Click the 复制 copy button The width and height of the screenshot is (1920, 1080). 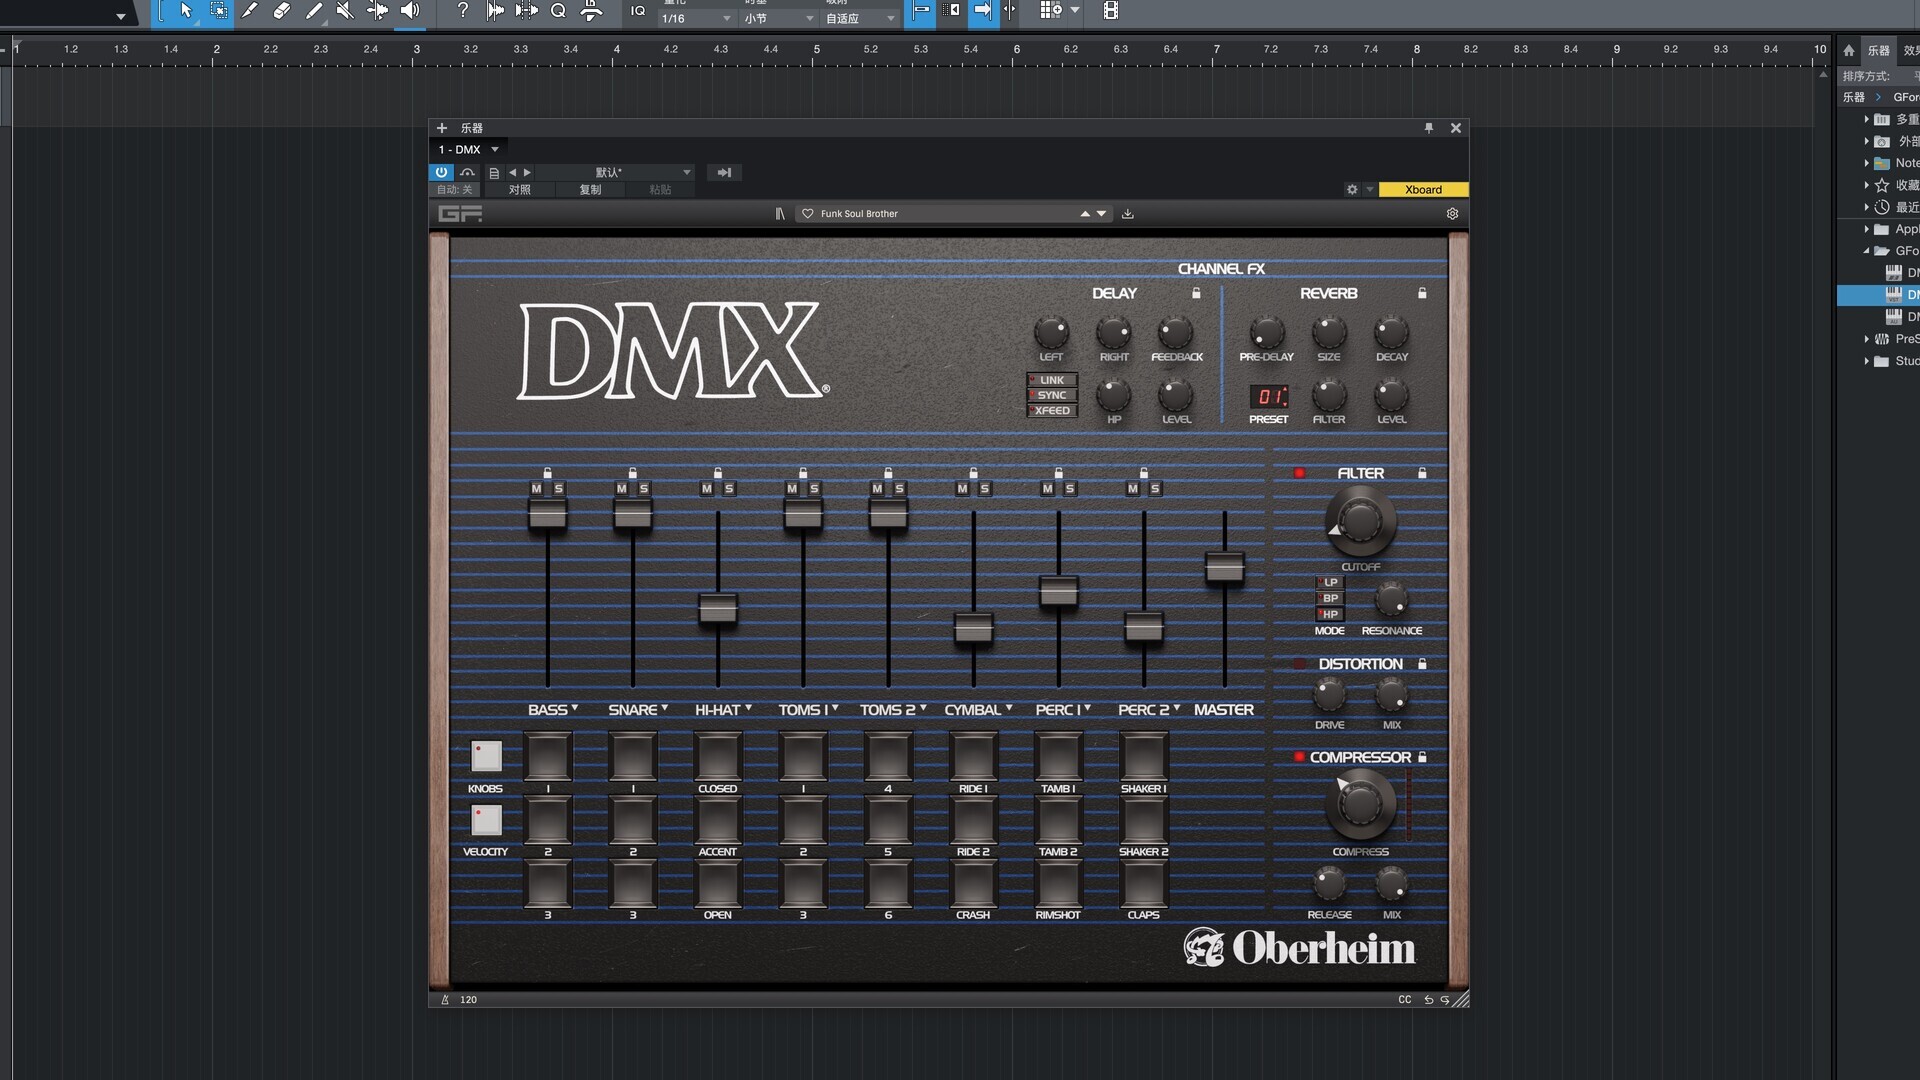pos(590,190)
